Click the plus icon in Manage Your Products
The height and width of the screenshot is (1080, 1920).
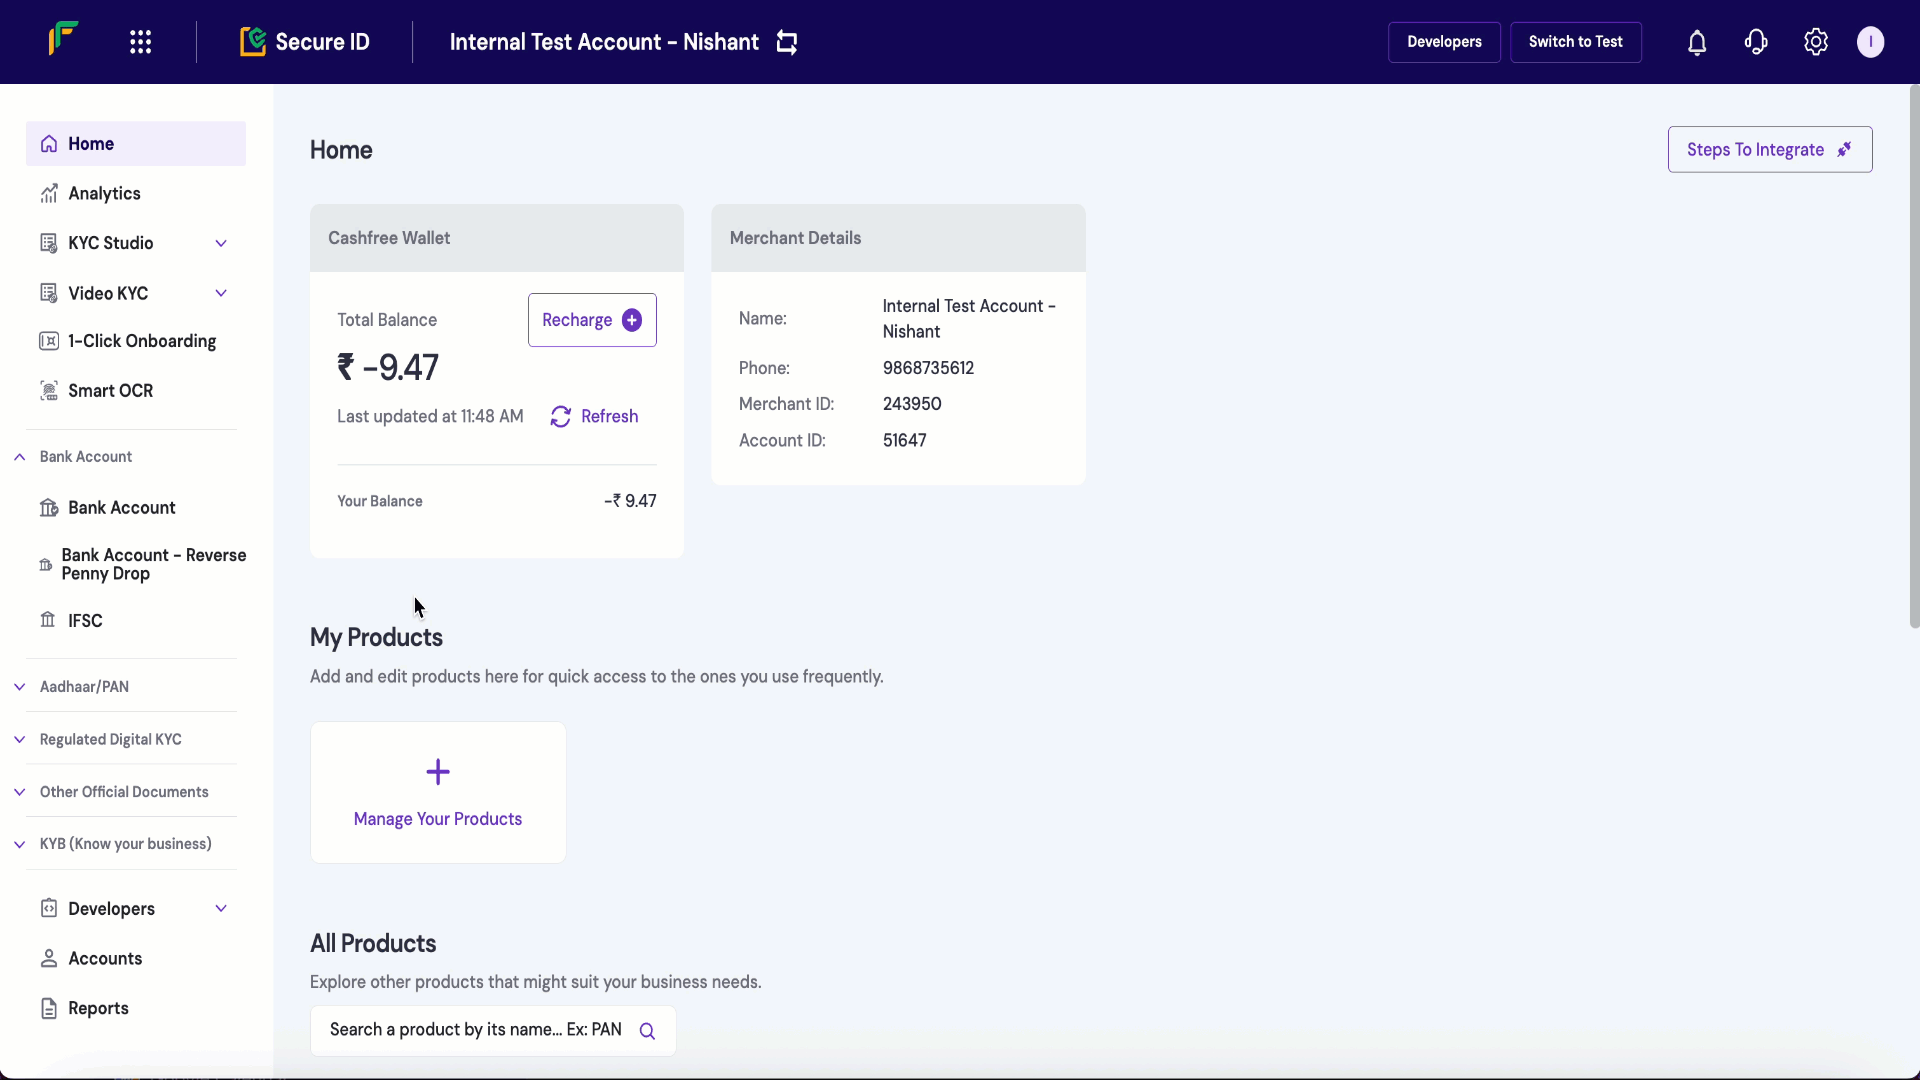[x=438, y=772]
